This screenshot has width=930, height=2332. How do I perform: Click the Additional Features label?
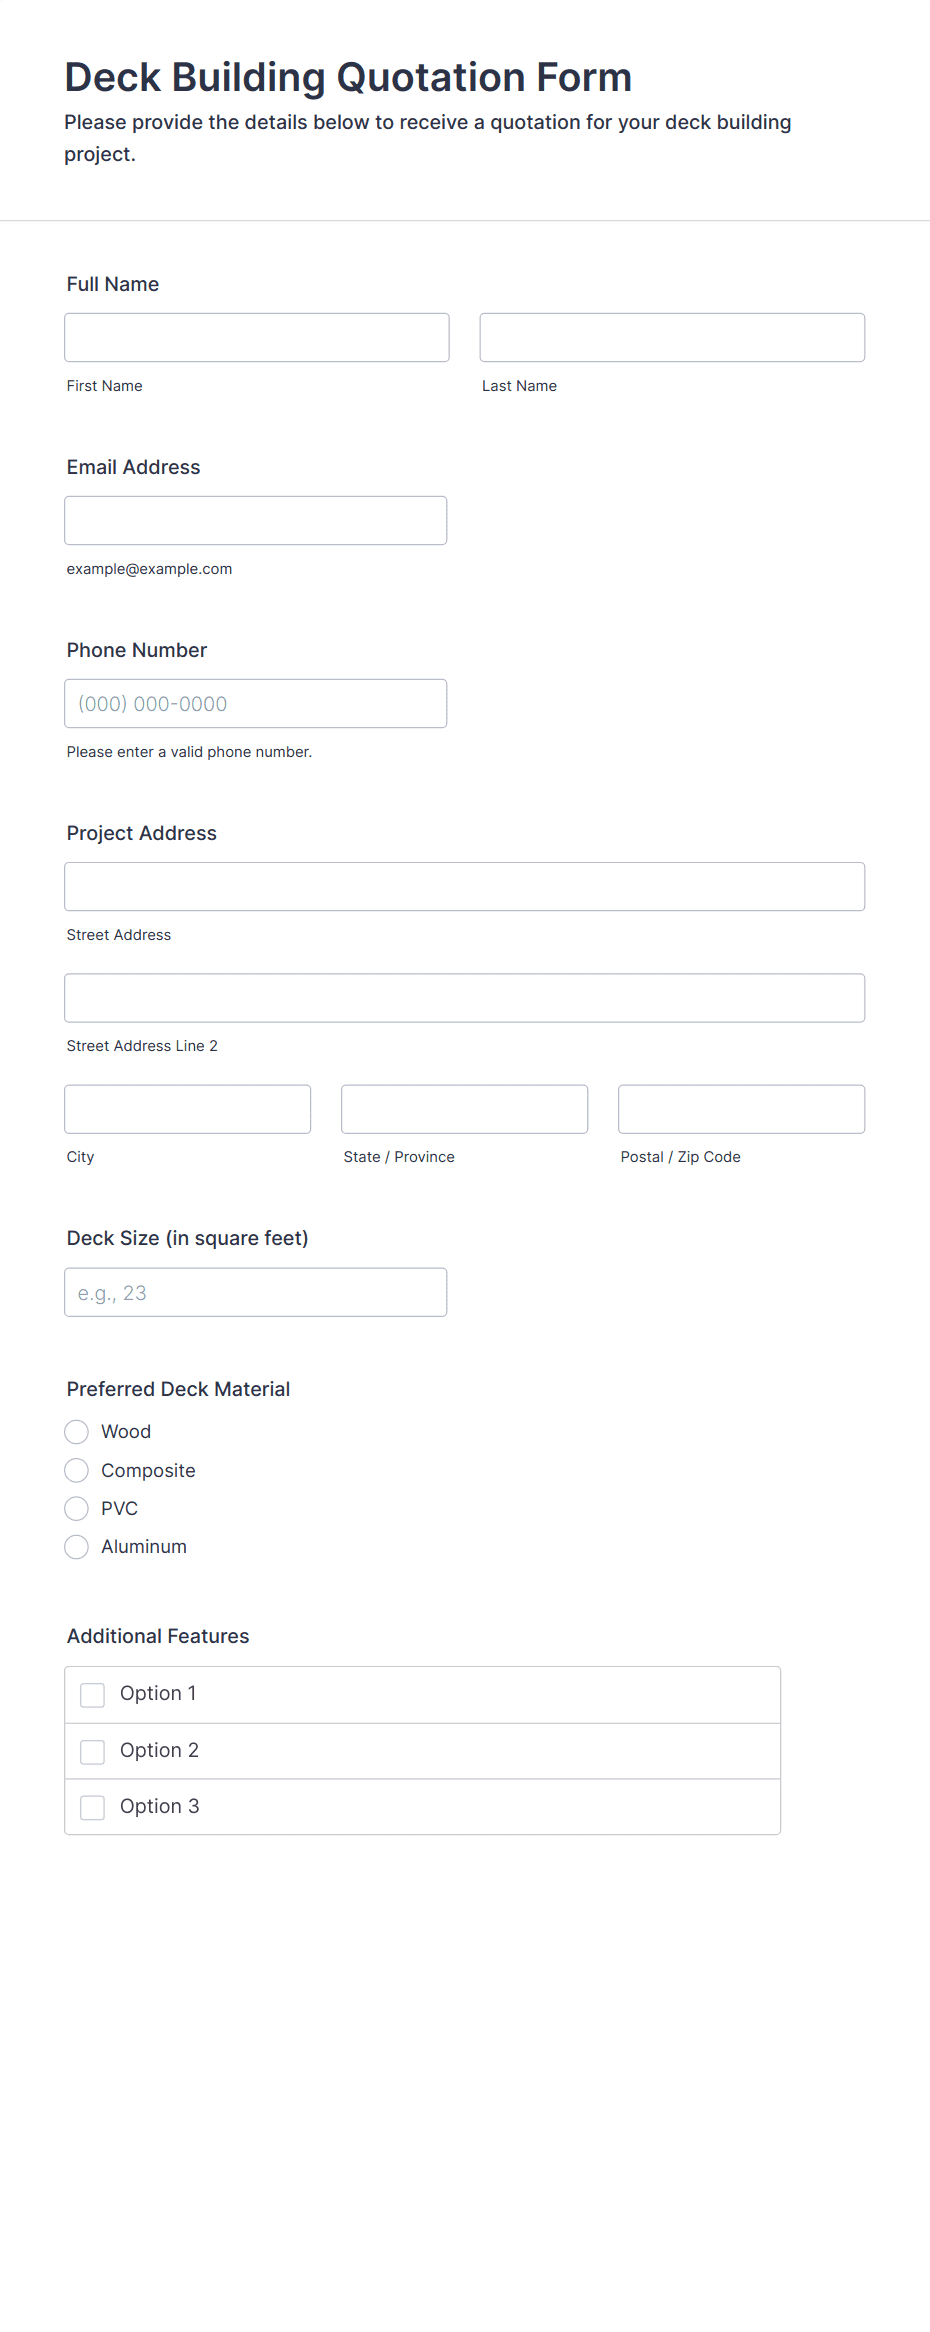(x=158, y=1636)
